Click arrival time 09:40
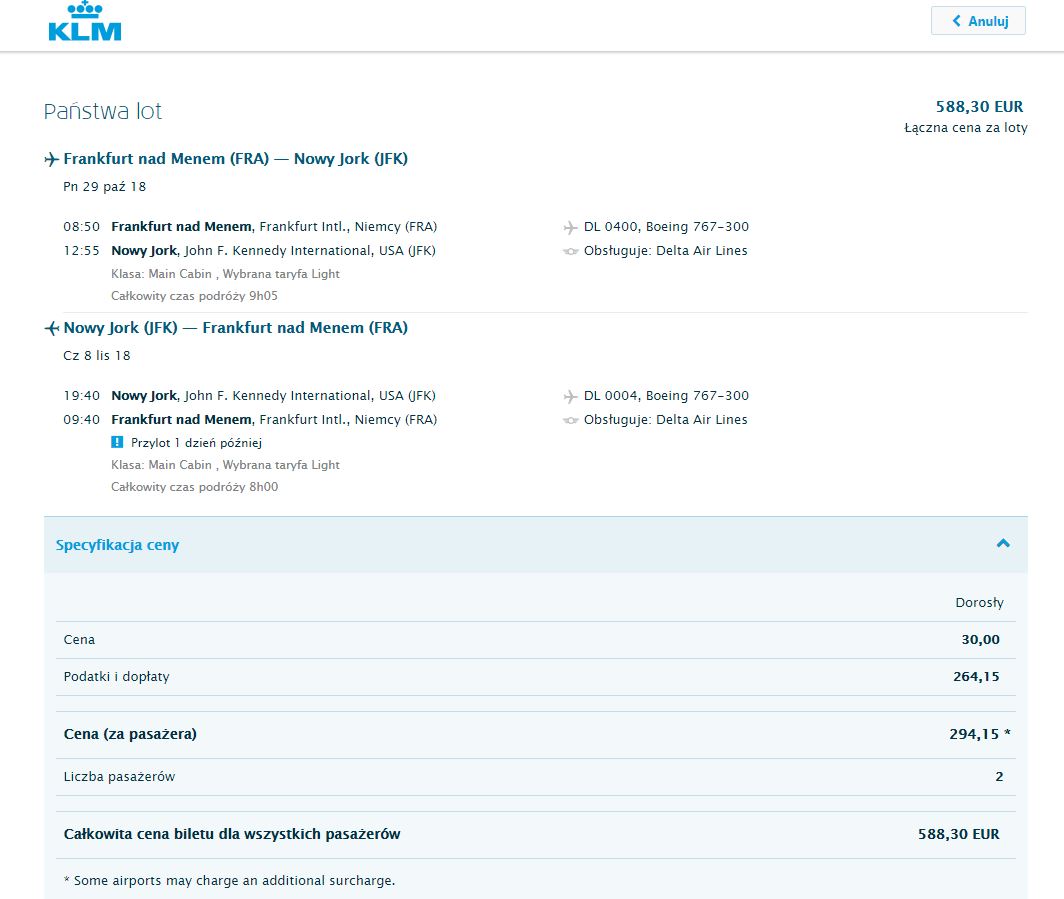Screen dimensions: 1064x899 click(81, 419)
